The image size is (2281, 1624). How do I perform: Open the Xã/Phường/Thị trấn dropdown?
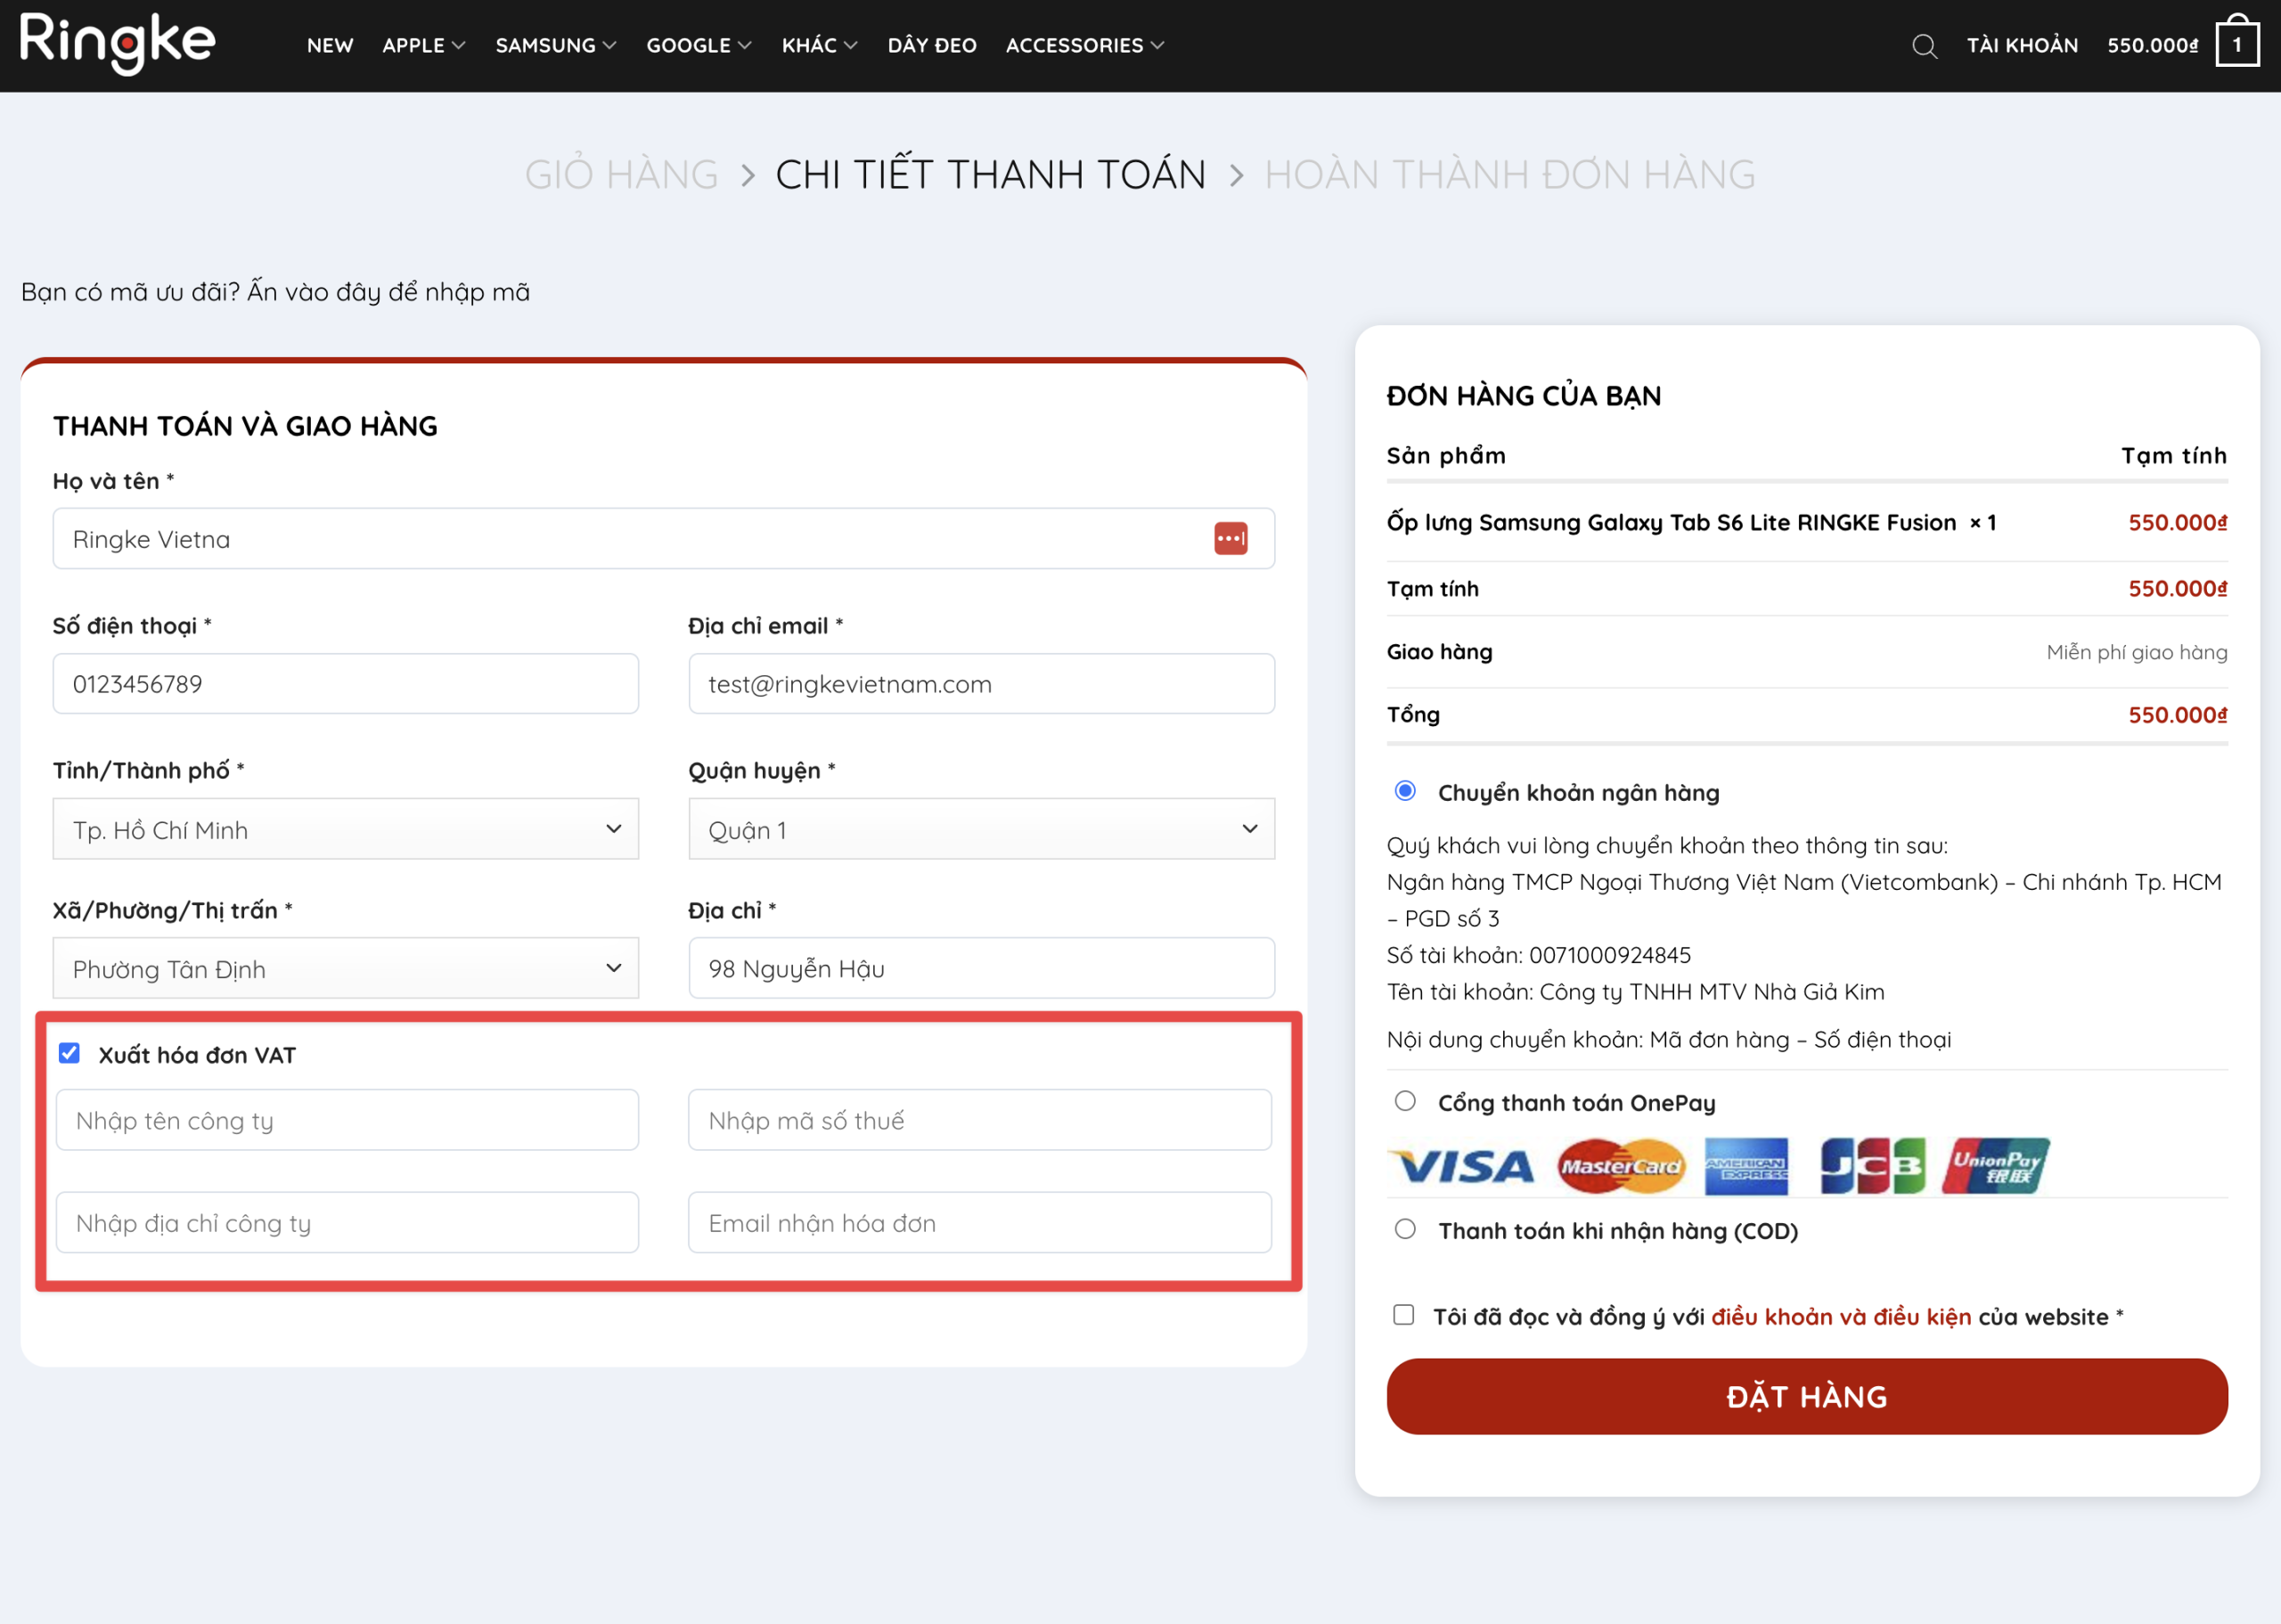click(345, 968)
